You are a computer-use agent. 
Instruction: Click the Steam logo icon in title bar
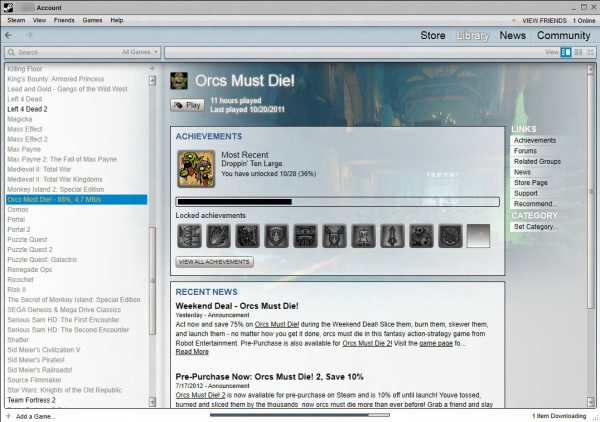[8, 7]
